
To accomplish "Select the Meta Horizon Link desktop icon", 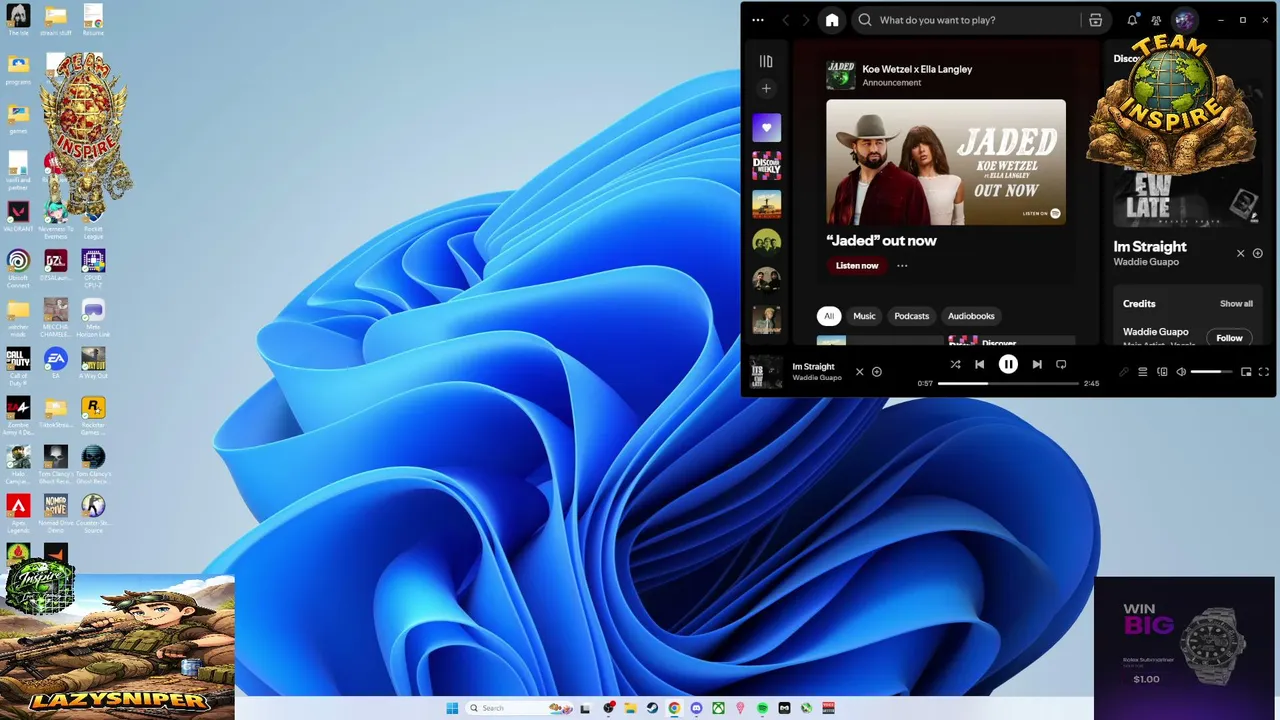I will pos(93,318).
